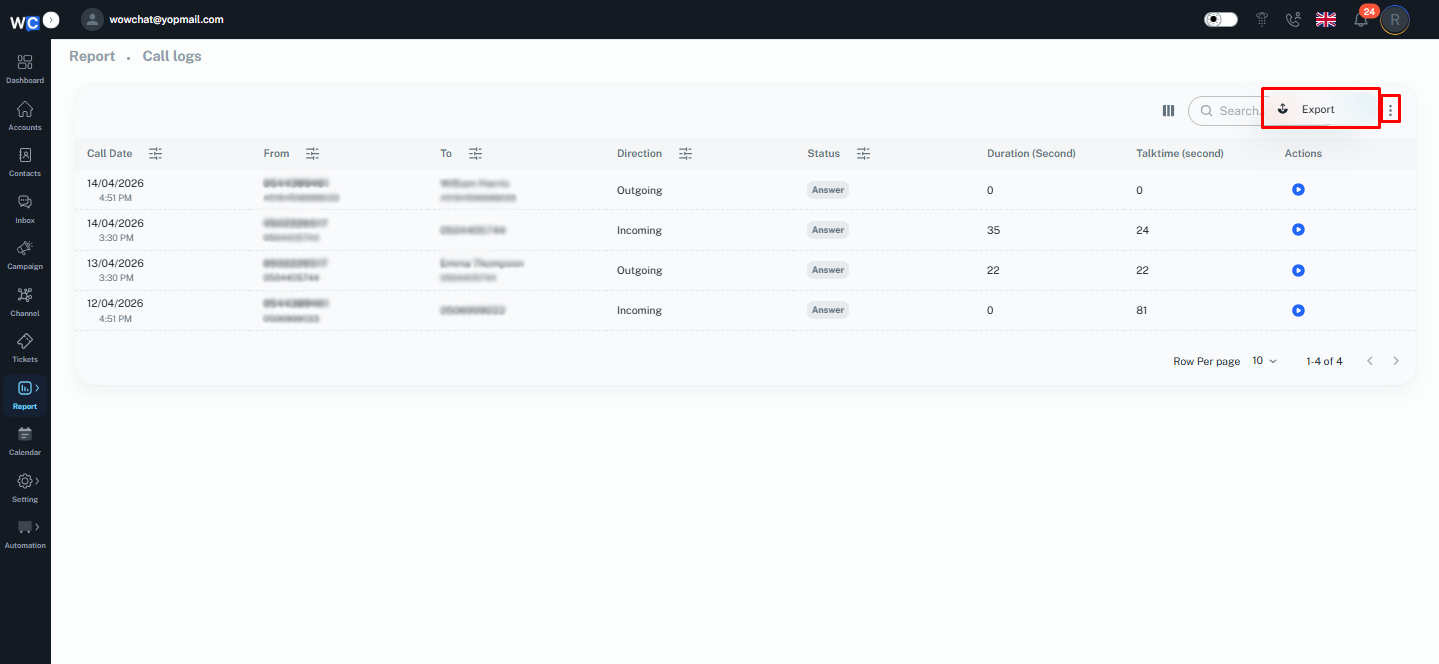1439x664 pixels.
Task: Open the UK flag language selector
Action: (1326, 19)
